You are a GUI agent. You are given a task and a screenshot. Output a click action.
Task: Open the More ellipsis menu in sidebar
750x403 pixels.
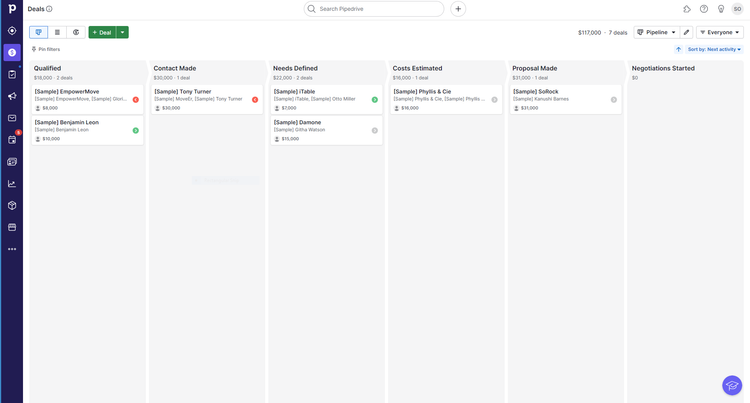click(x=12, y=249)
